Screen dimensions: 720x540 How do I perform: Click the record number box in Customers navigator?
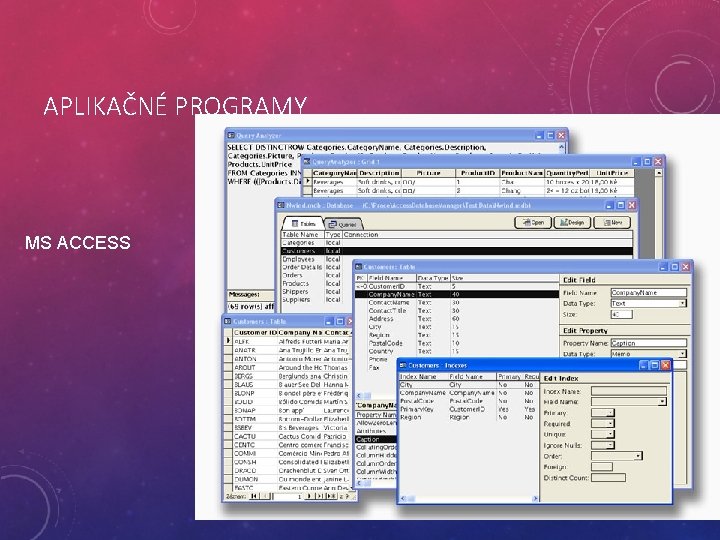pos(288,496)
